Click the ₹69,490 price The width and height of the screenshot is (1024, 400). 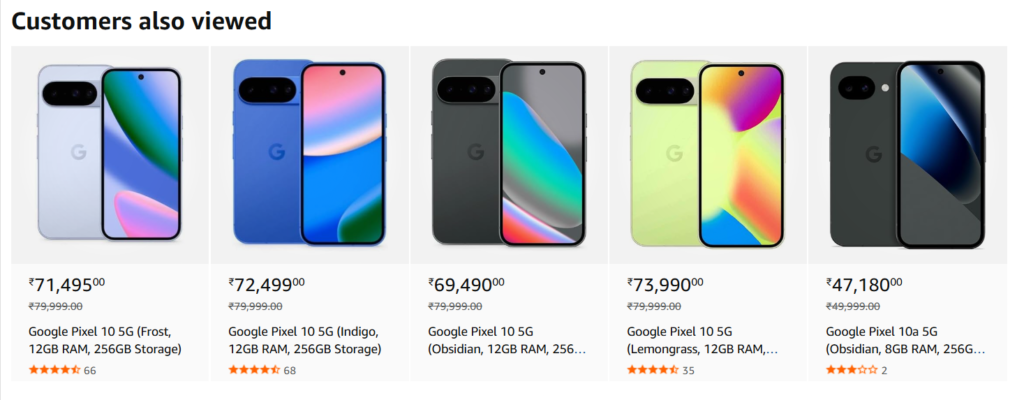pyautogui.click(x=466, y=285)
